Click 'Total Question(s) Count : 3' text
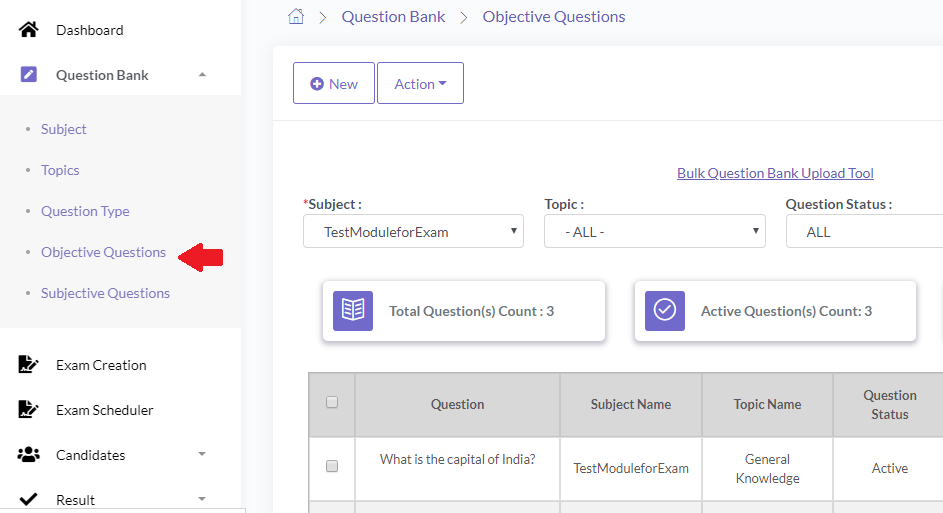Screen dimensions: 943x513 point(472,312)
